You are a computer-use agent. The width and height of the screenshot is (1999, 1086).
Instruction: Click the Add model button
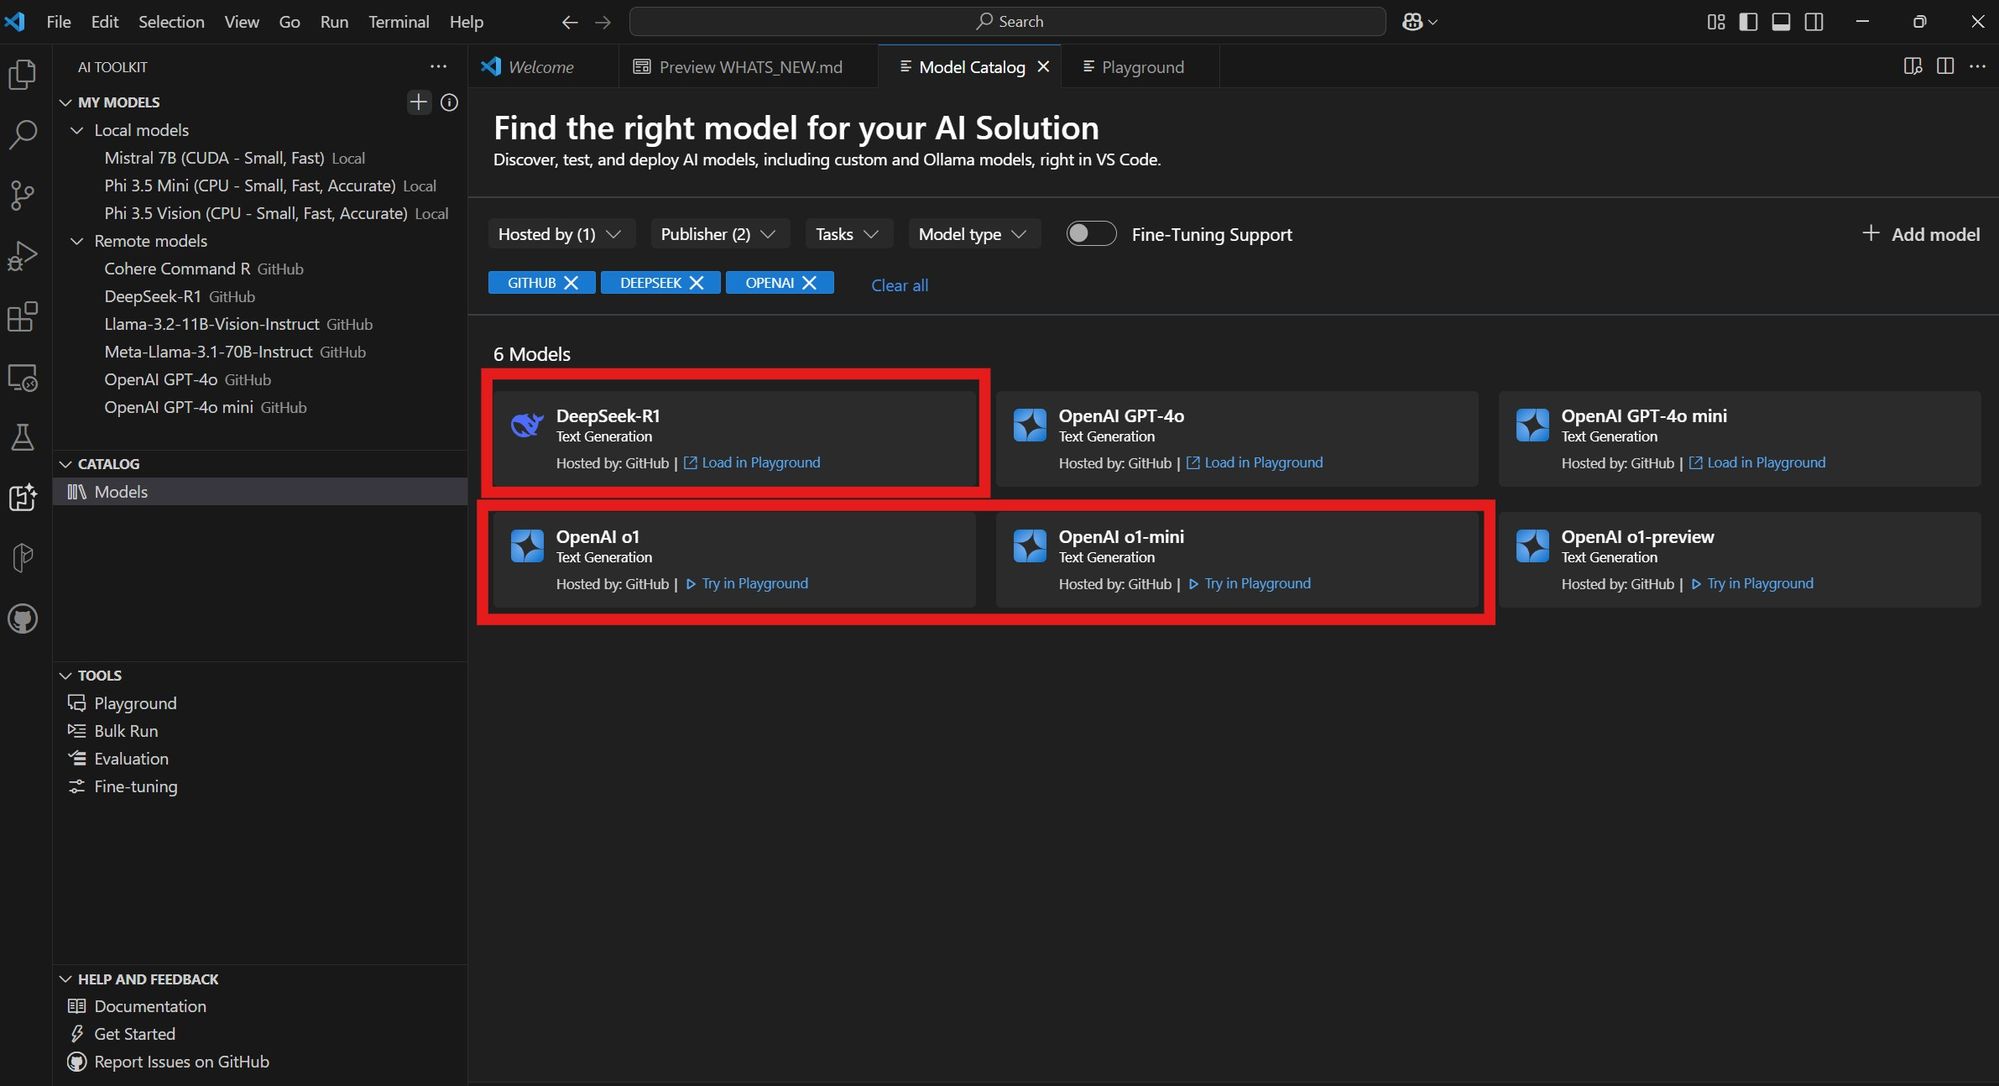pyautogui.click(x=1920, y=234)
